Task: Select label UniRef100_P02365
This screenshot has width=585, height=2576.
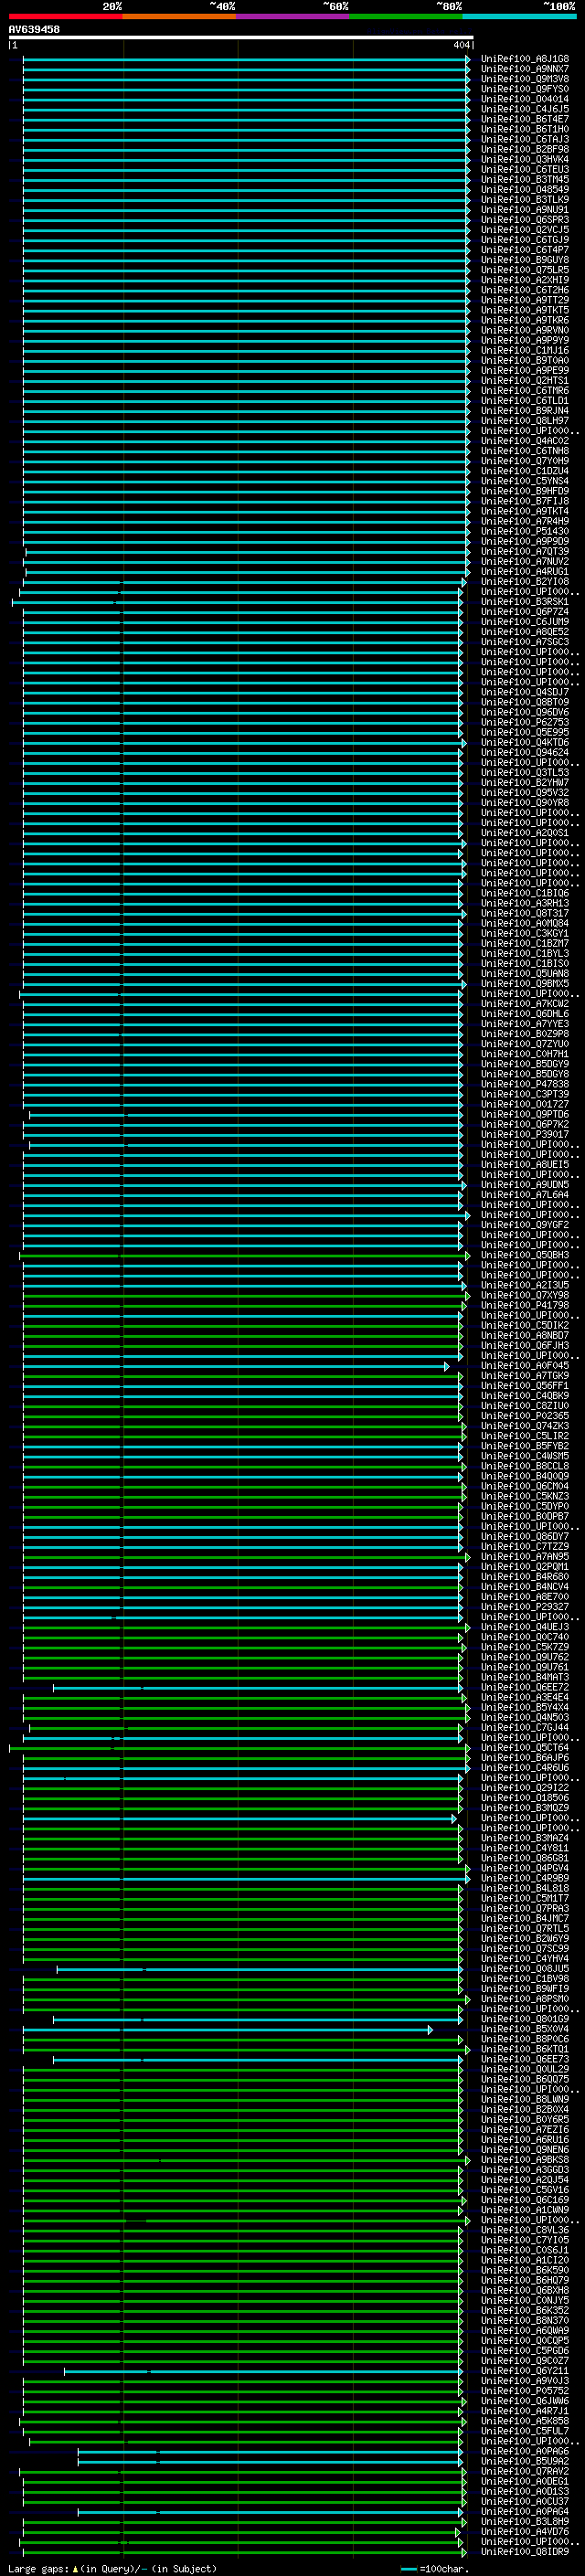Action: pyautogui.click(x=525, y=1417)
